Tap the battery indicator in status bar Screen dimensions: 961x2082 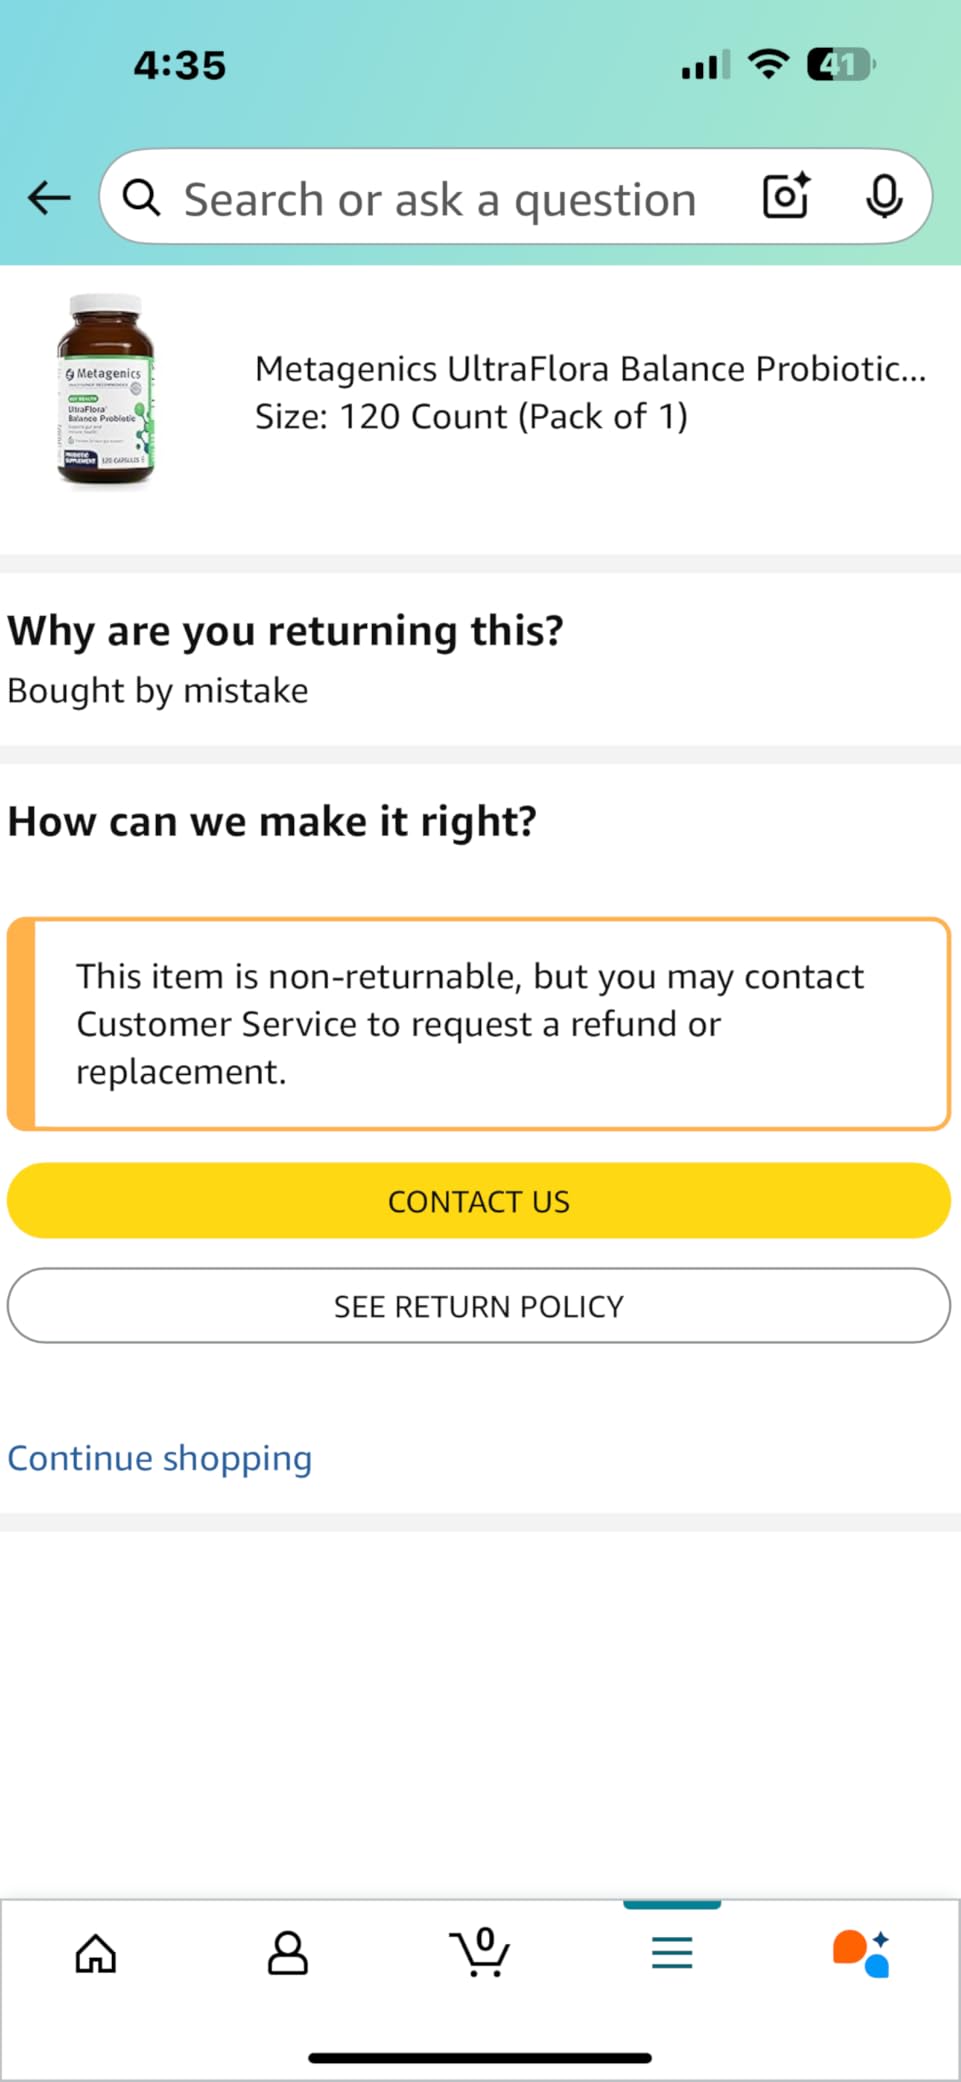840,65
